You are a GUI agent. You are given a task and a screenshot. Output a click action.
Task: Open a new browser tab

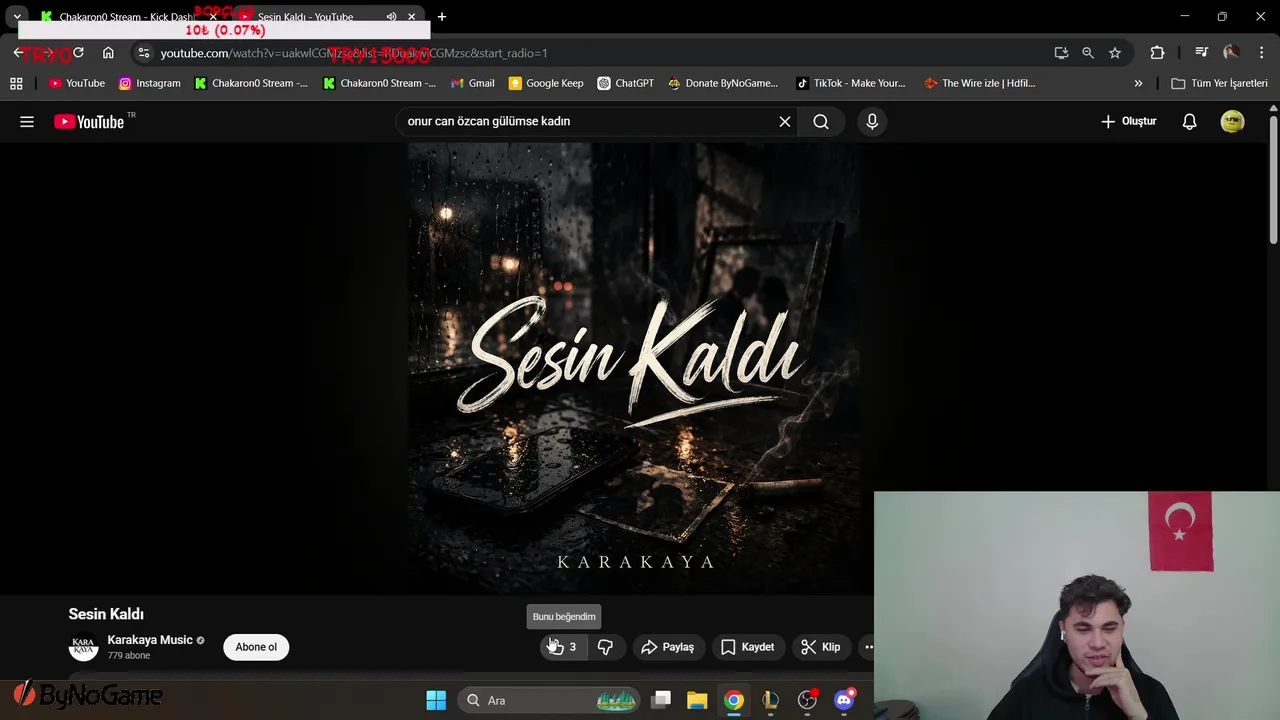[x=442, y=17]
